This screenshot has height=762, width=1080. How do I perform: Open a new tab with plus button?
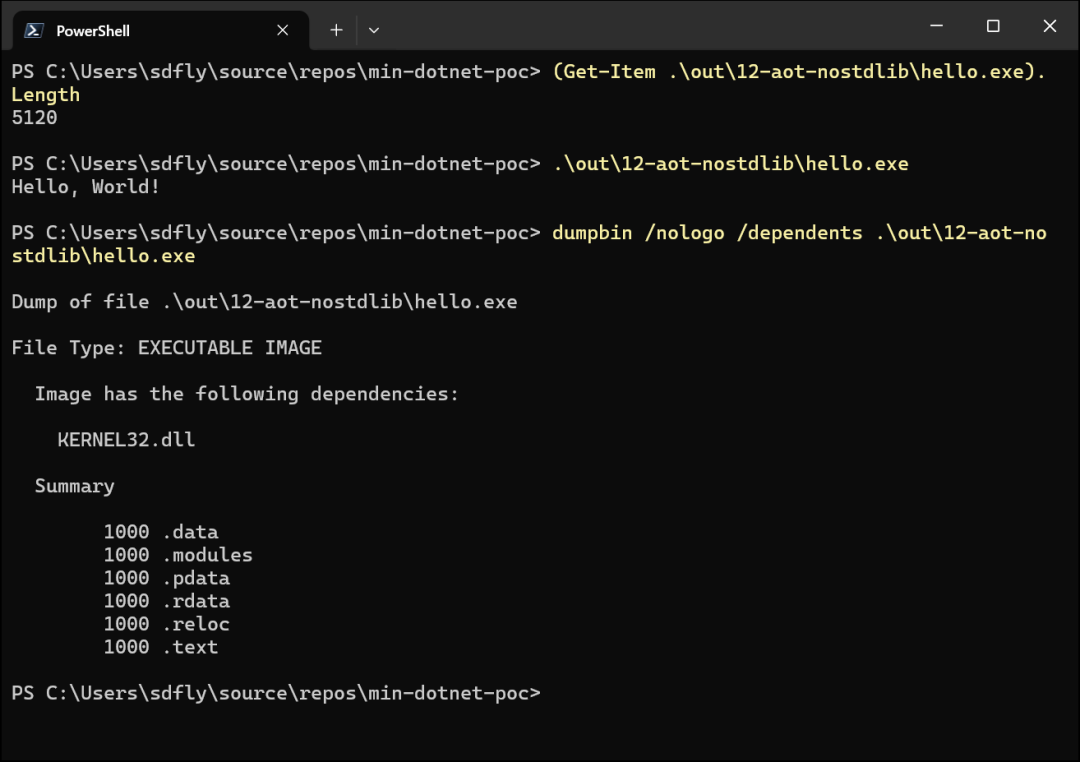(x=336, y=30)
